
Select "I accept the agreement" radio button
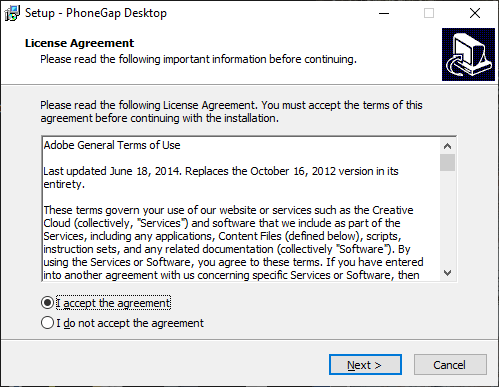(x=47, y=303)
